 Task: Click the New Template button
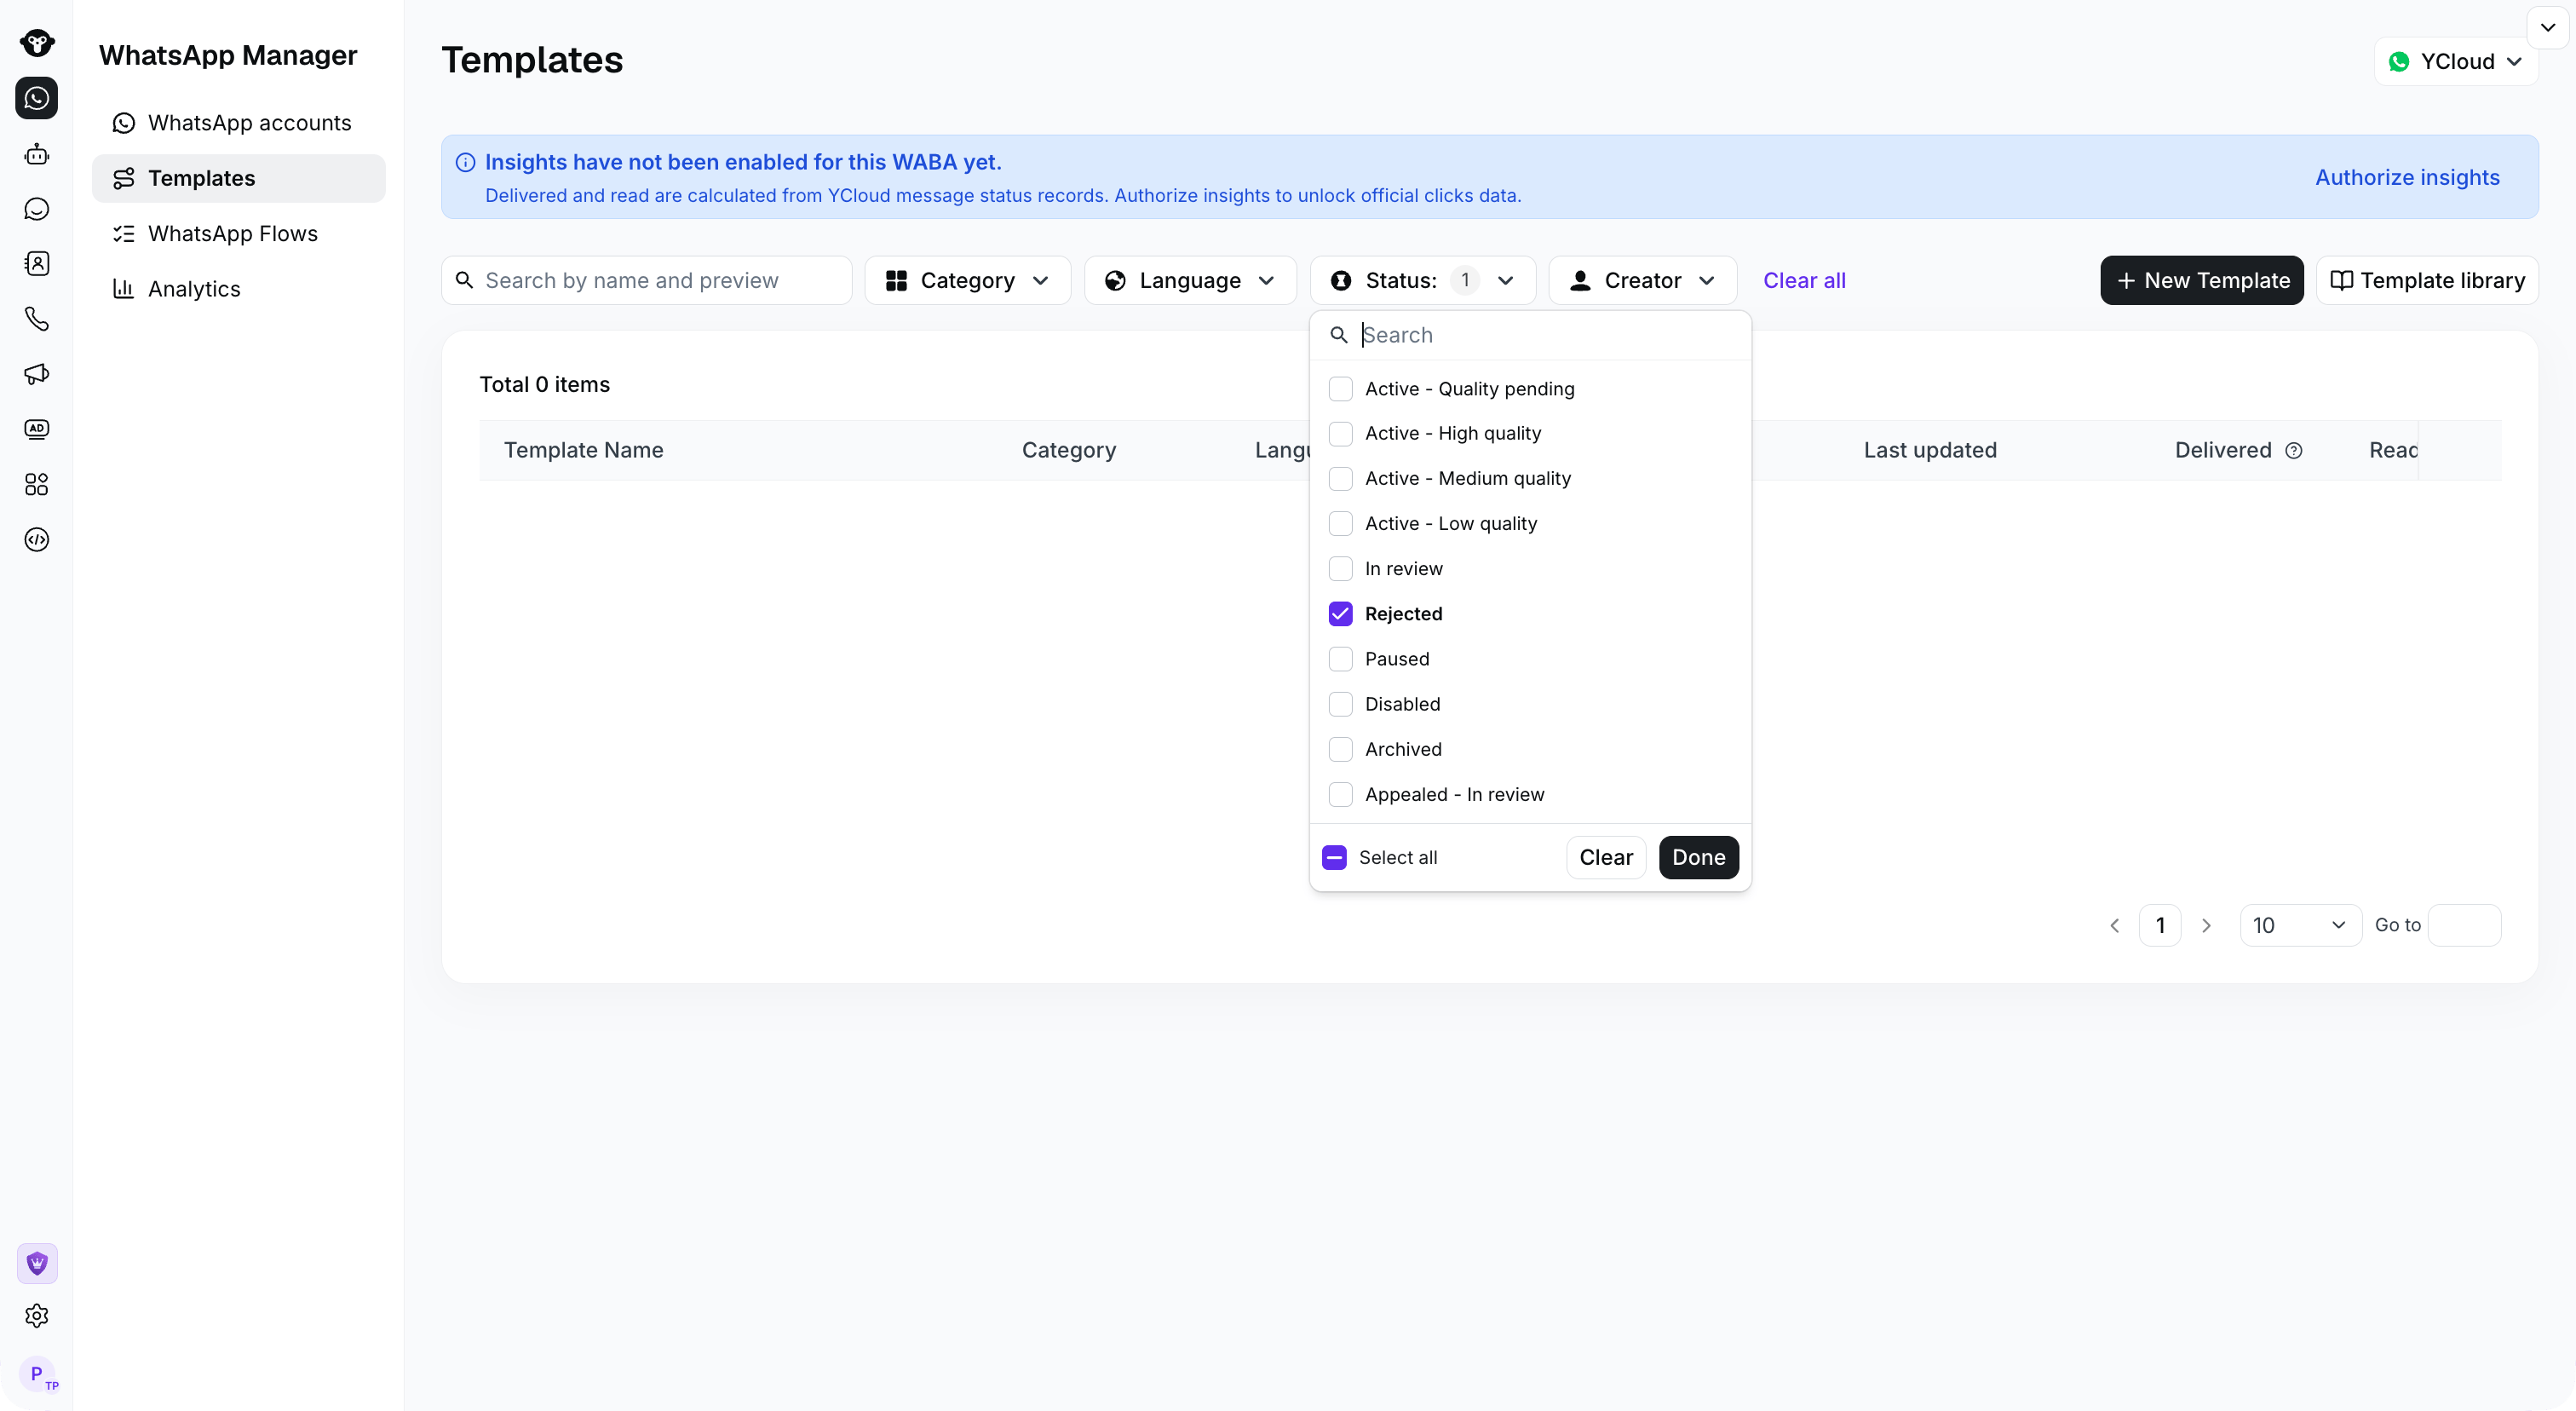(2202, 281)
